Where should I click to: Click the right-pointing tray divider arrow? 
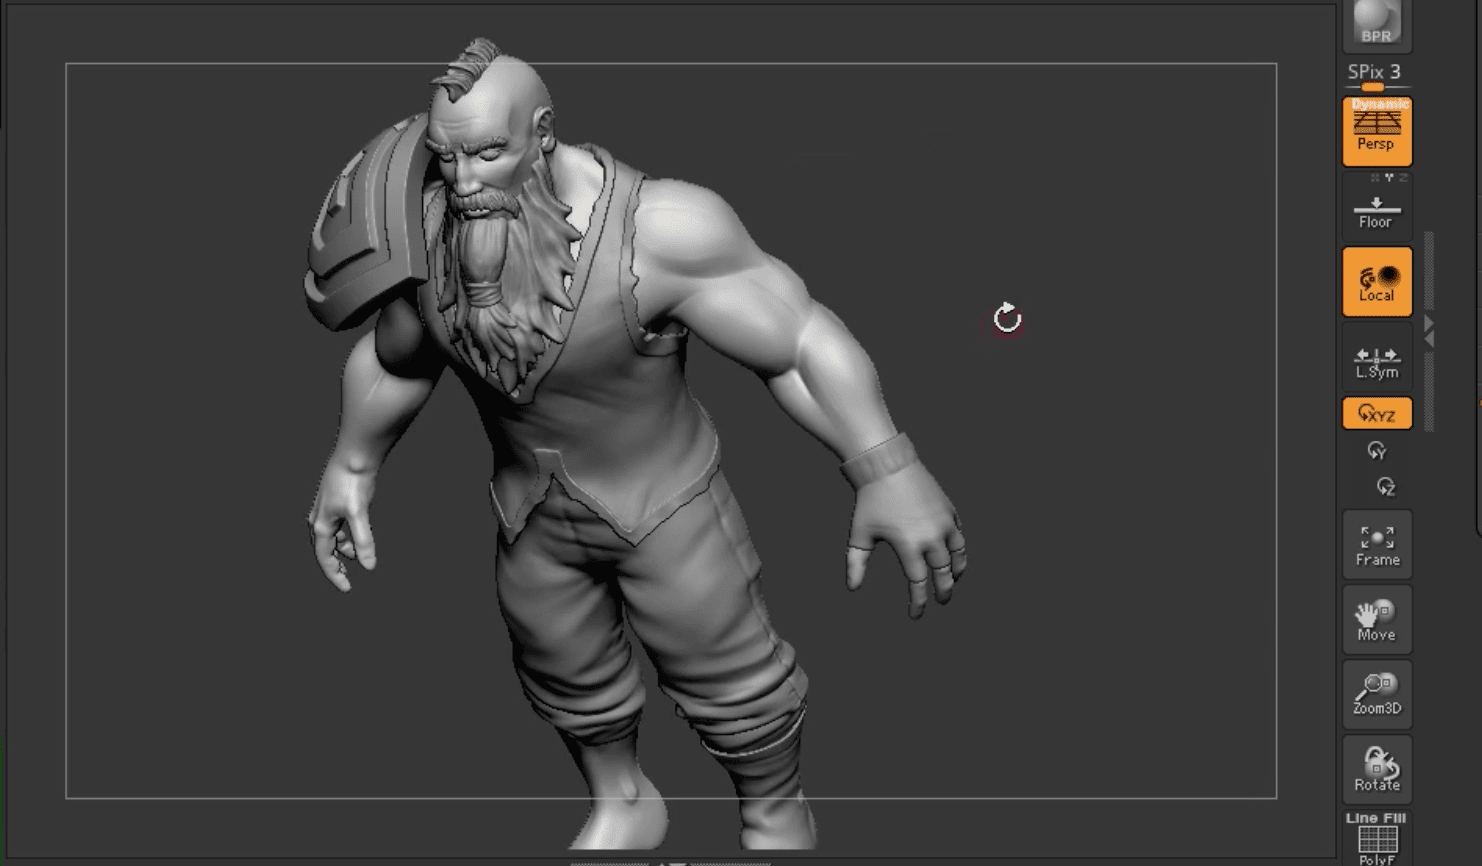pyautogui.click(x=1429, y=324)
